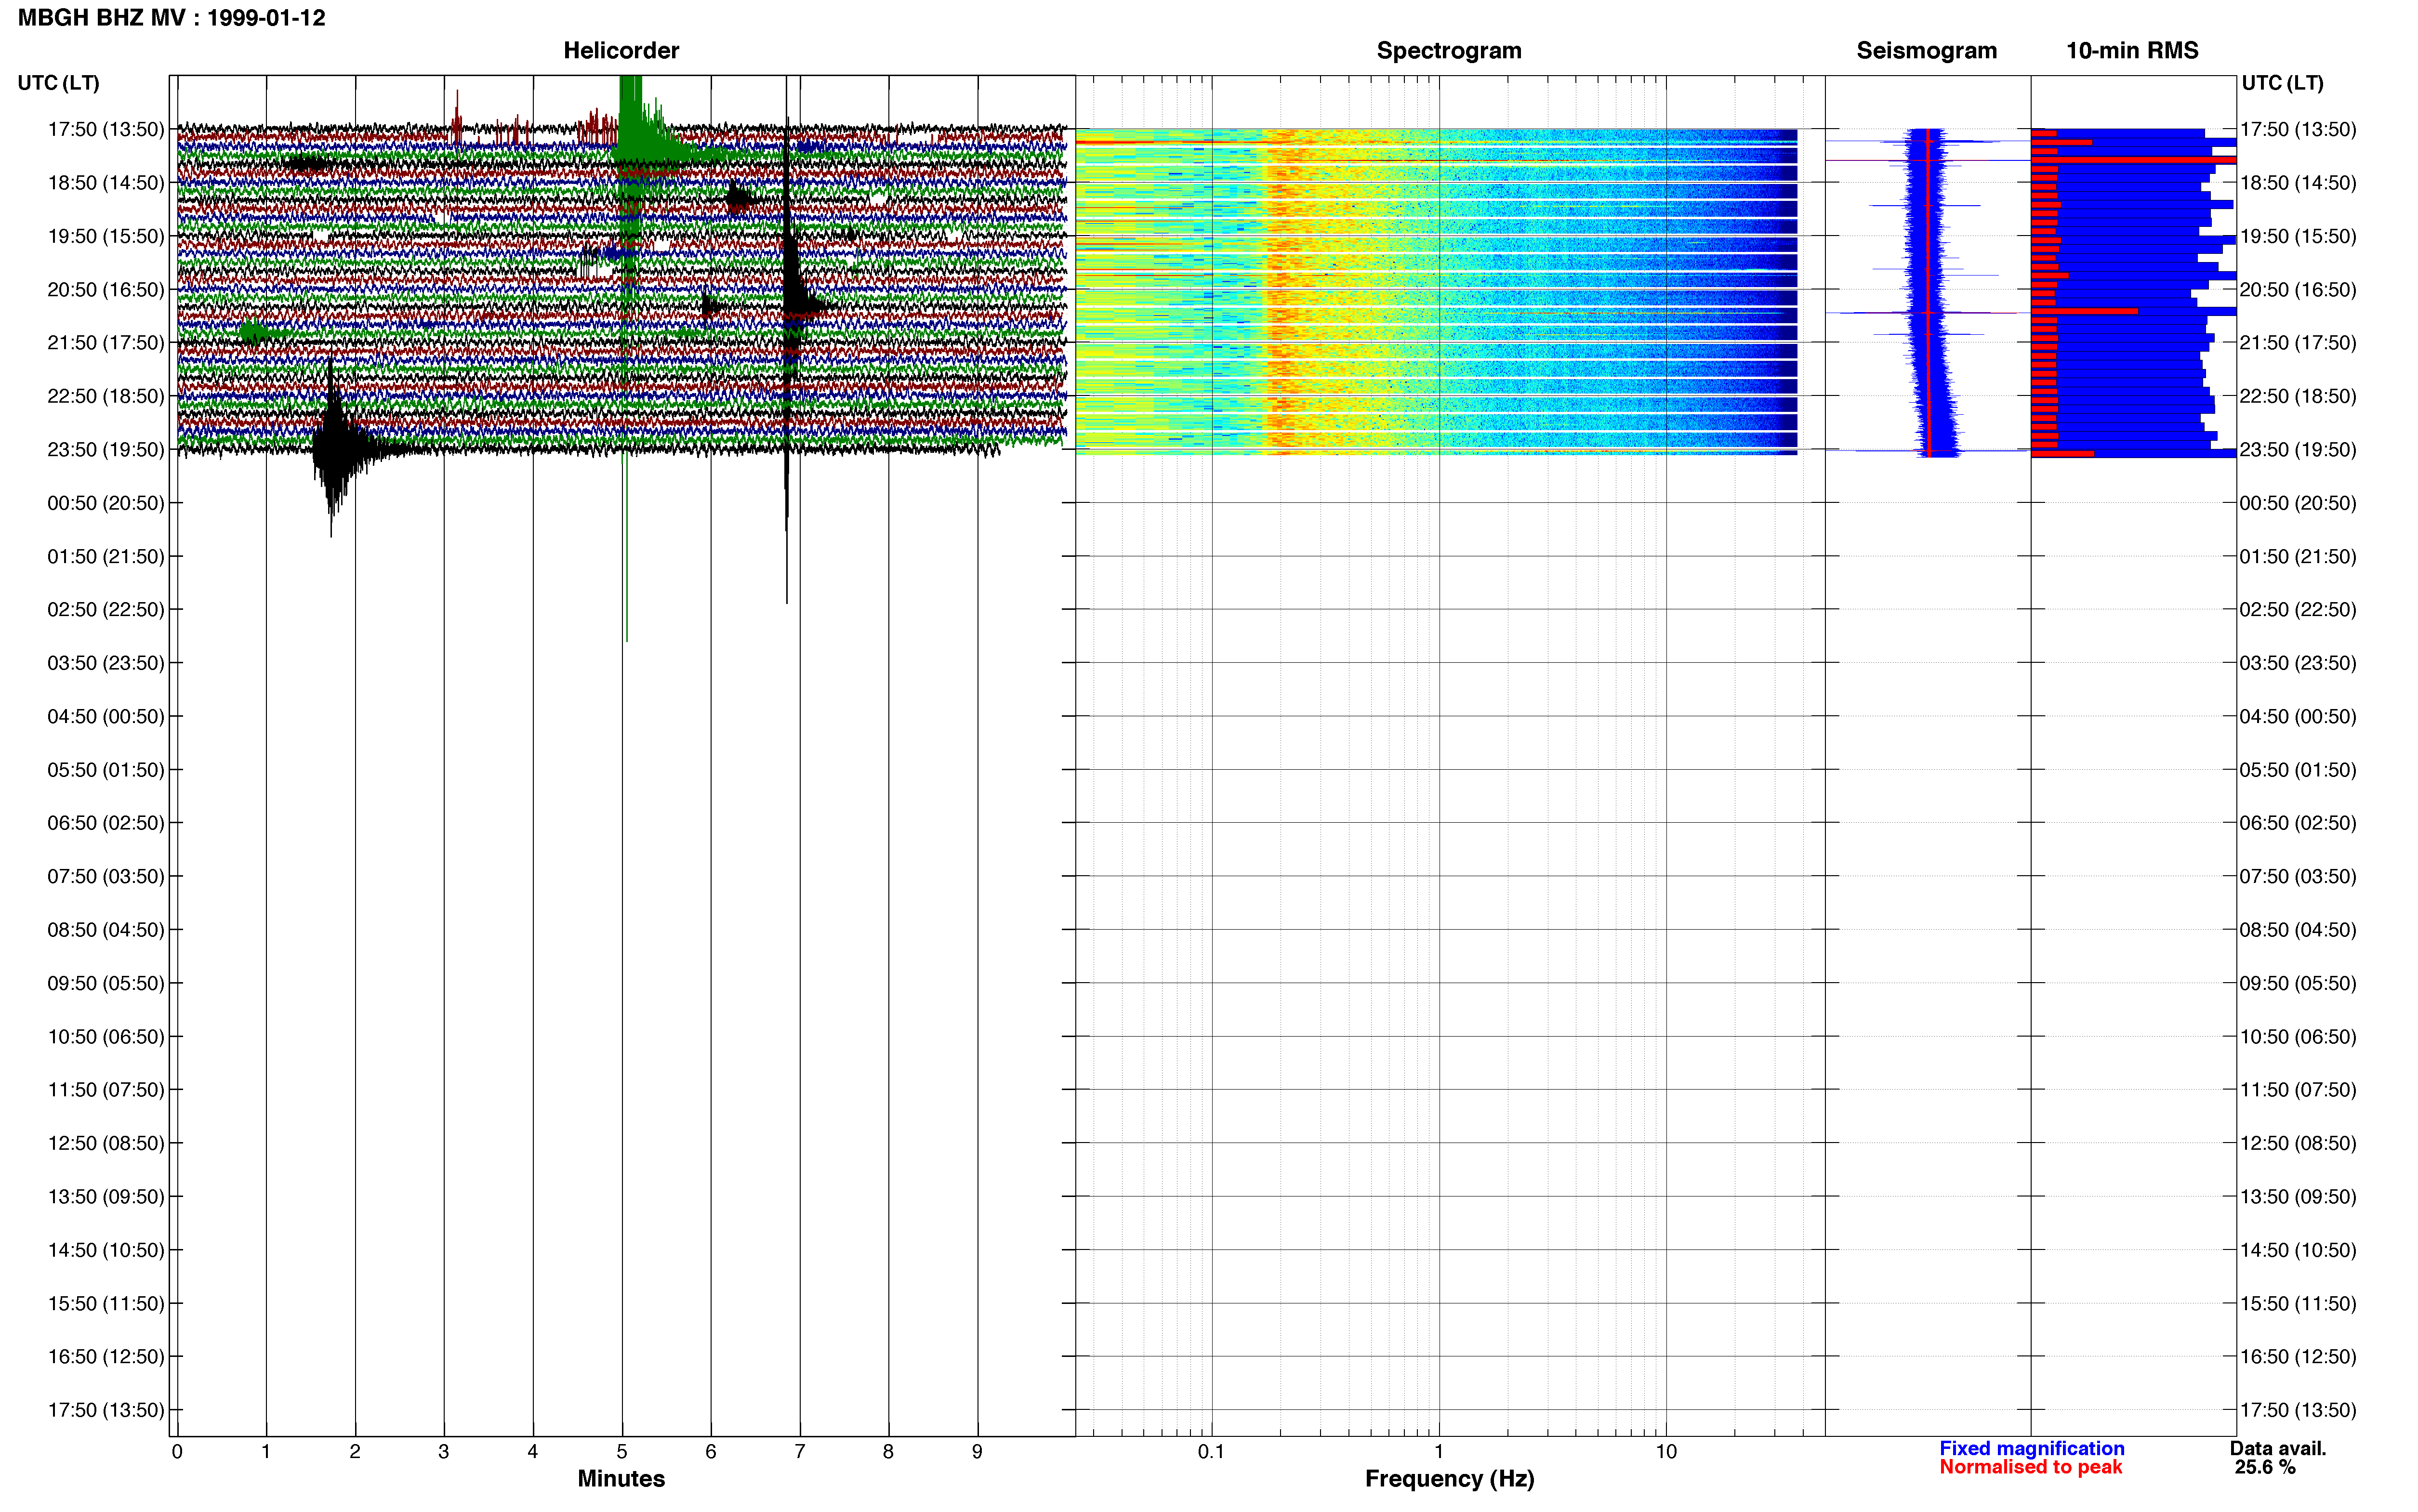Click the 'Helicorder' panel heading

(621, 51)
